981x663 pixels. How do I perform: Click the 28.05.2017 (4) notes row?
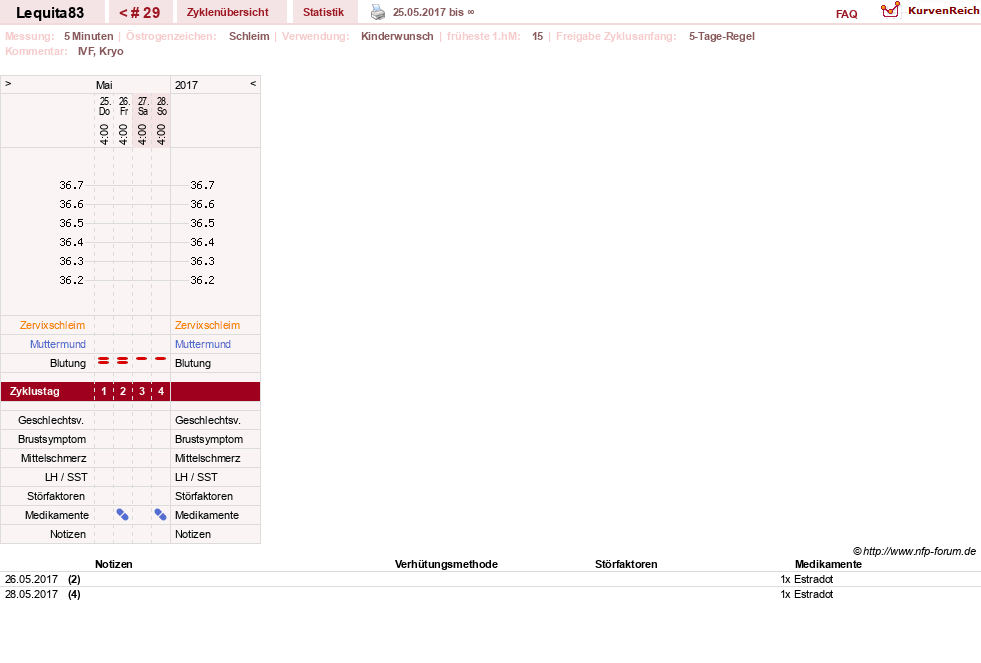coord(490,594)
